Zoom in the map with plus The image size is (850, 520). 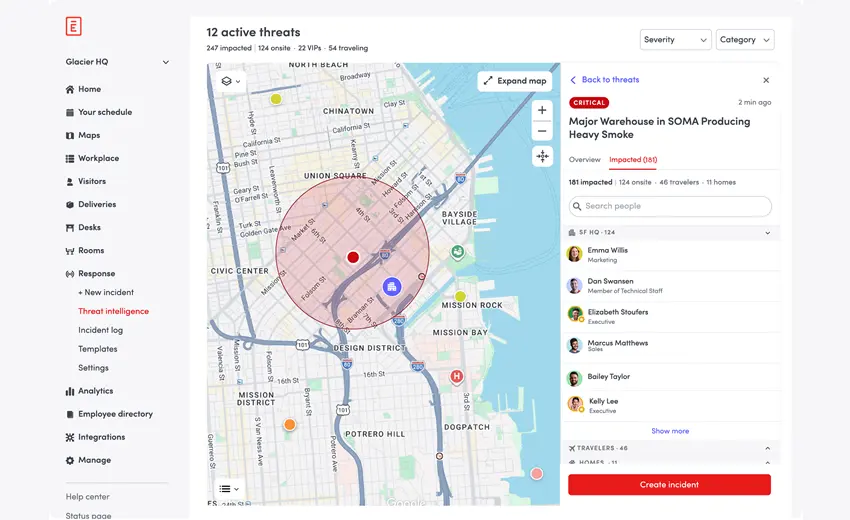542,110
